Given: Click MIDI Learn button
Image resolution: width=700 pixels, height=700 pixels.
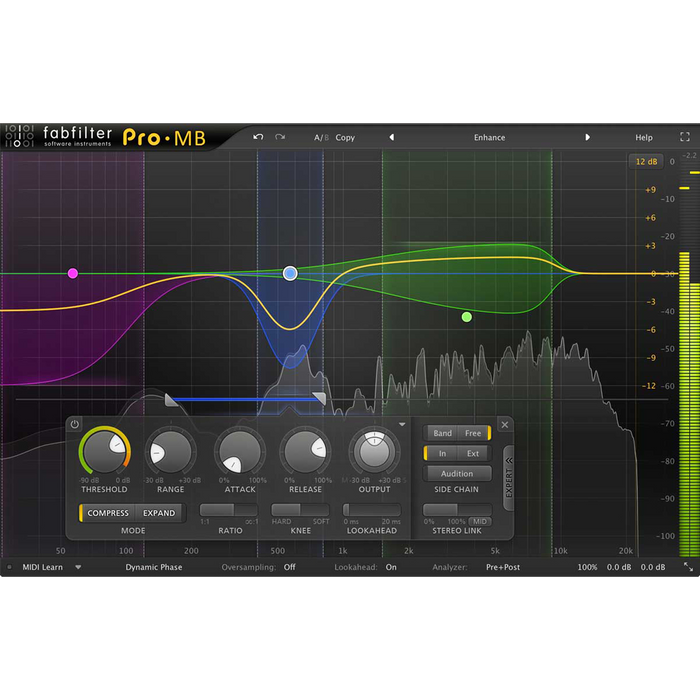Looking at the screenshot, I should [x=42, y=567].
